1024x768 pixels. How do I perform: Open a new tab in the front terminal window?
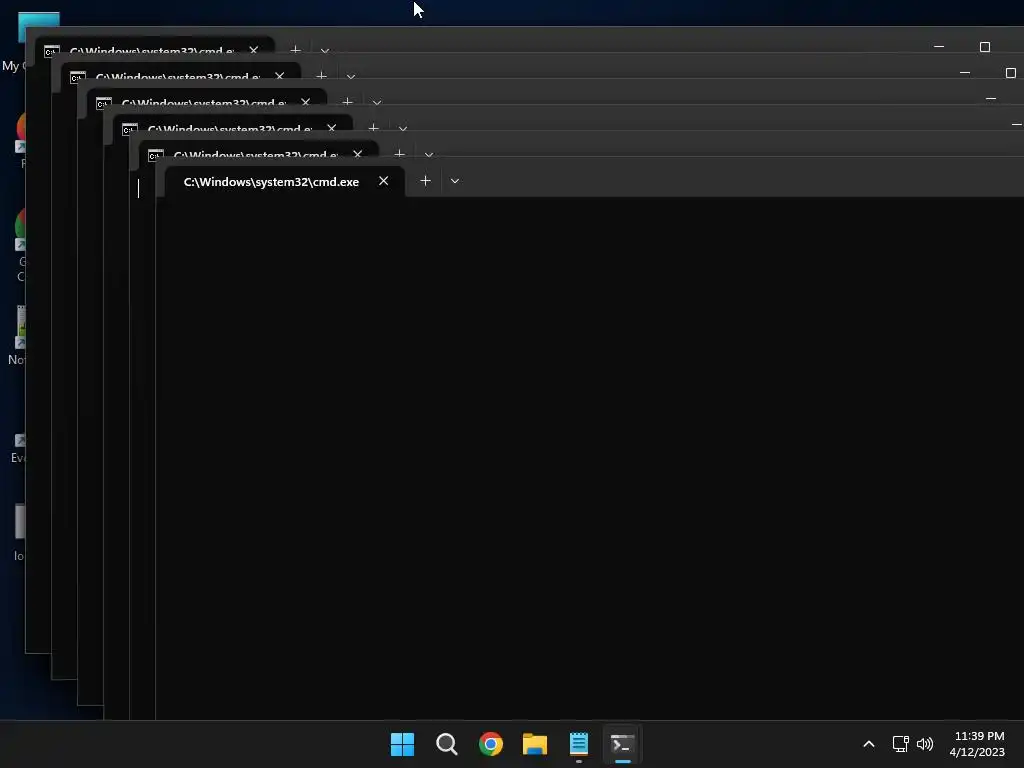(425, 181)
